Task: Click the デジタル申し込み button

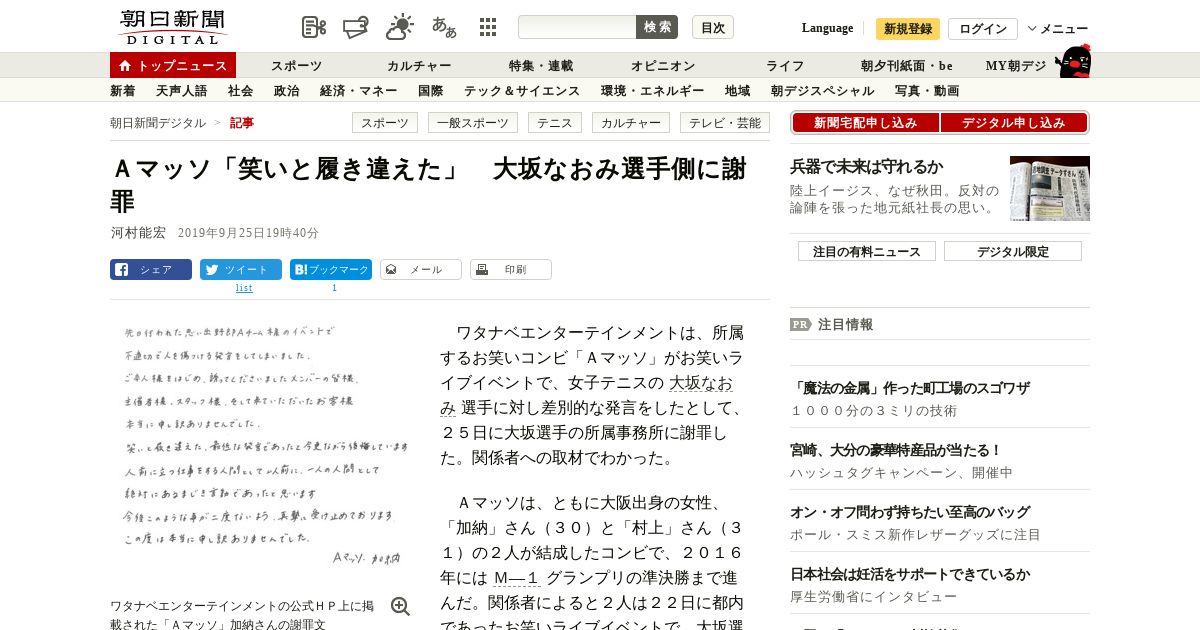Action: pyautogui.click(x=1014, y=123)
